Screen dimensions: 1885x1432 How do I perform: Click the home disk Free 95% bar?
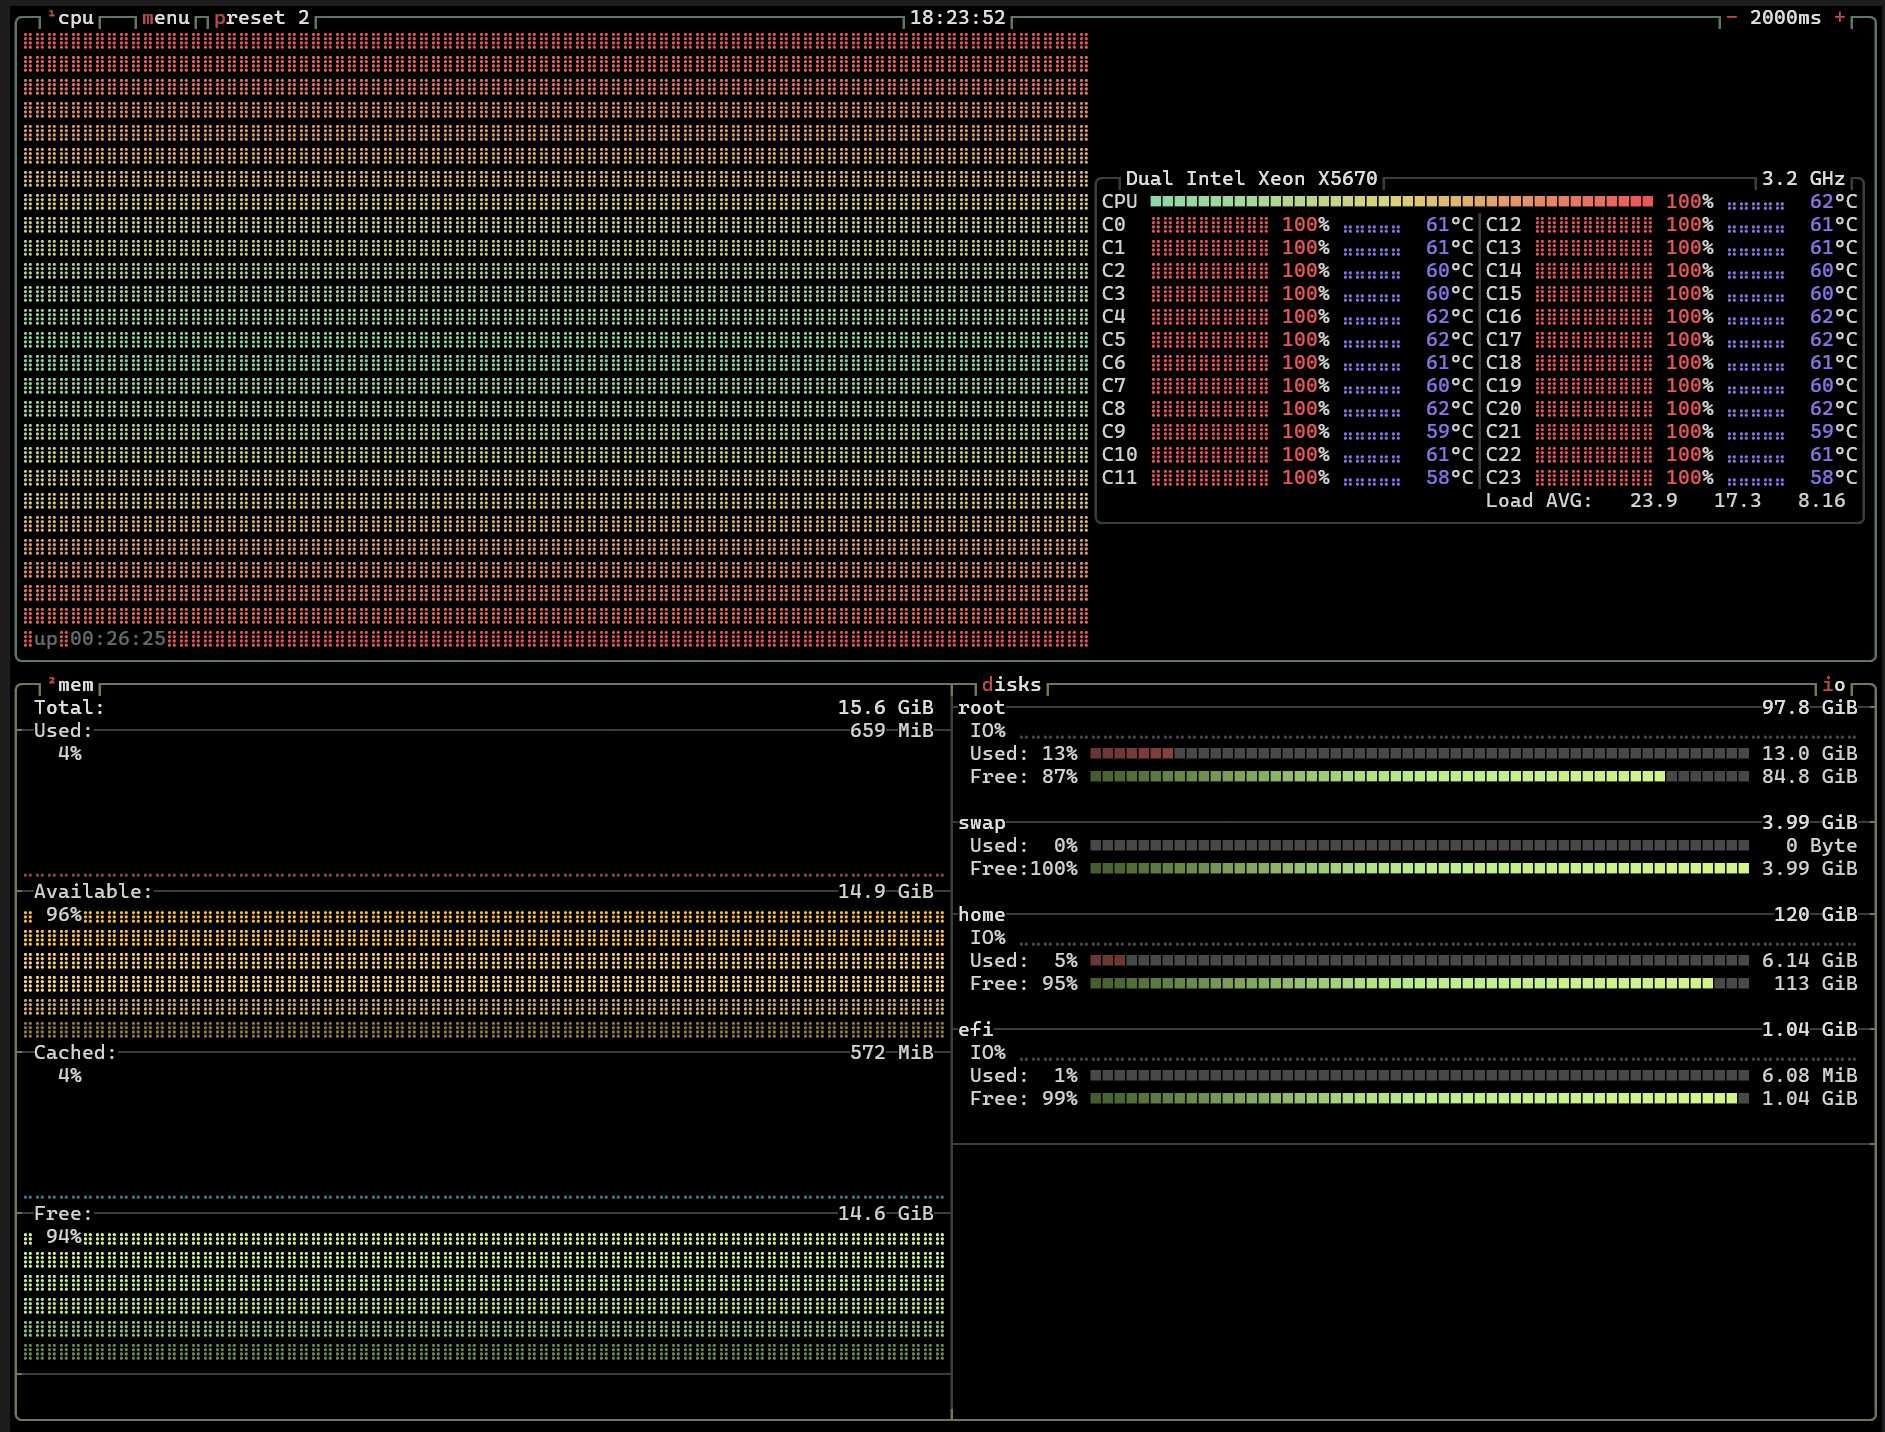pos(1419,983)
